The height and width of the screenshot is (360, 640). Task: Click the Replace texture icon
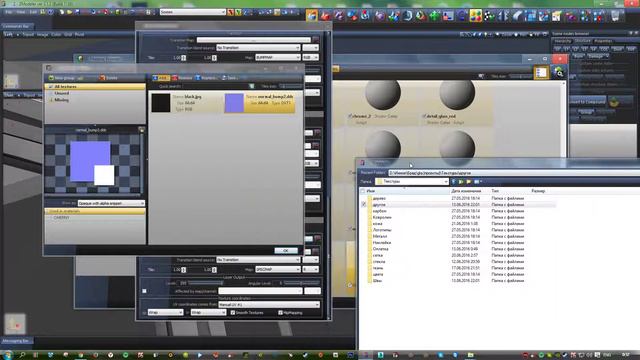click(x=198, y=78)
